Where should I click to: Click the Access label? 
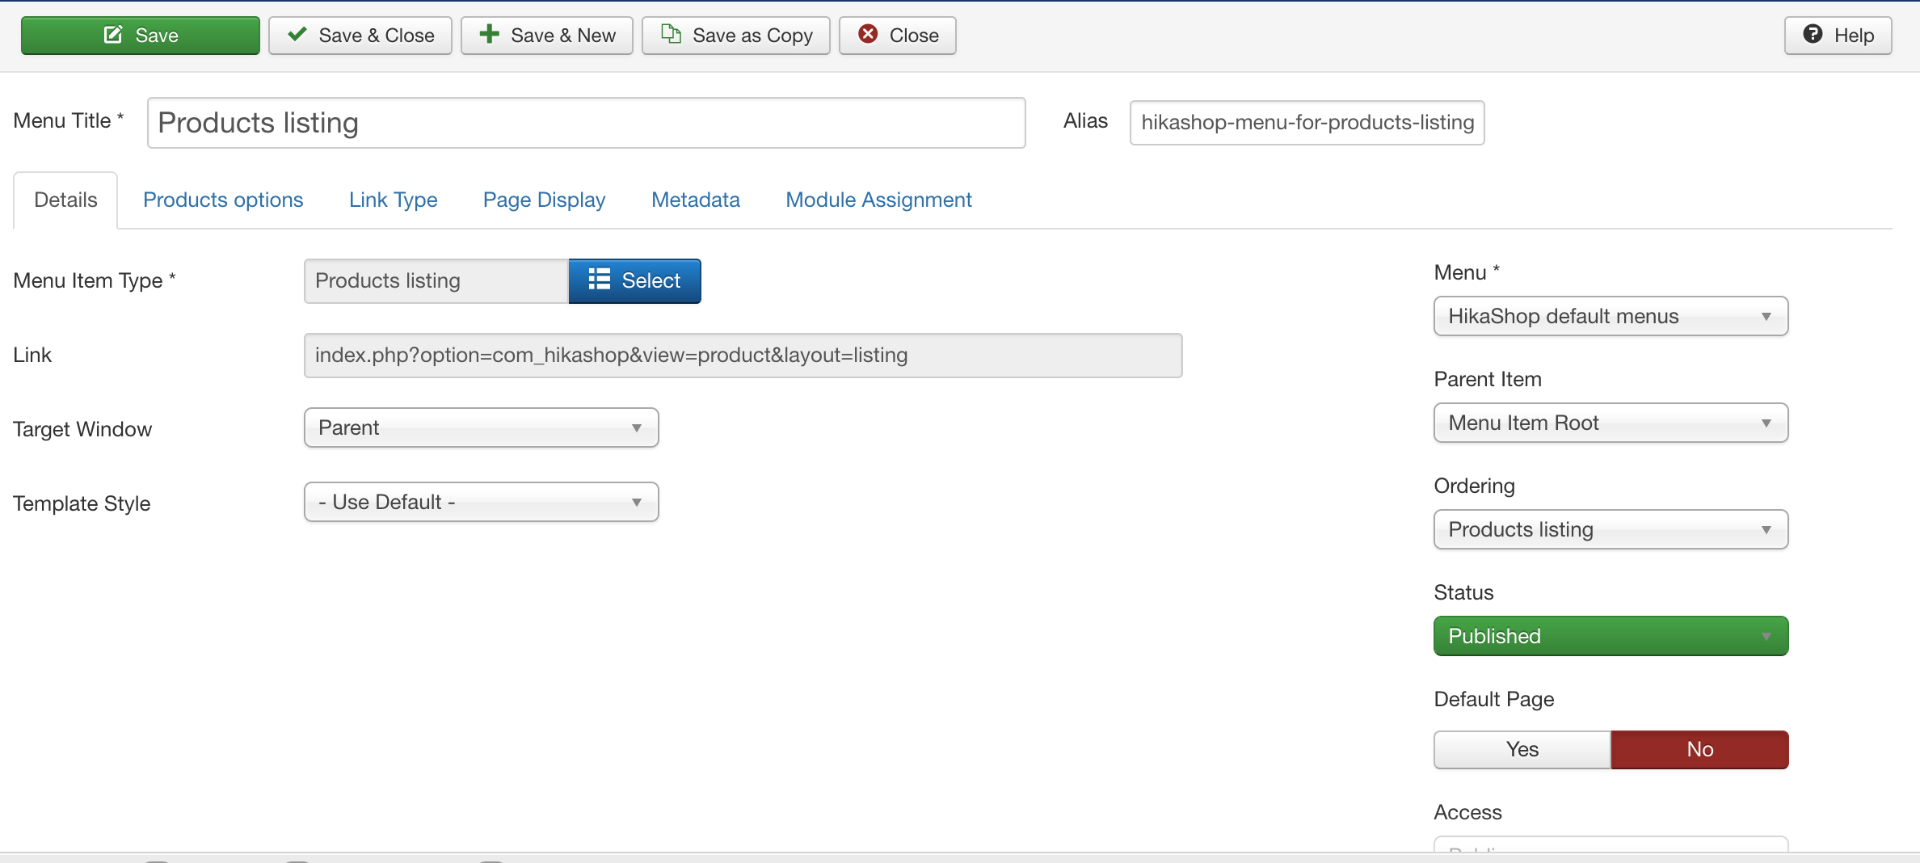pos(1468,812)
